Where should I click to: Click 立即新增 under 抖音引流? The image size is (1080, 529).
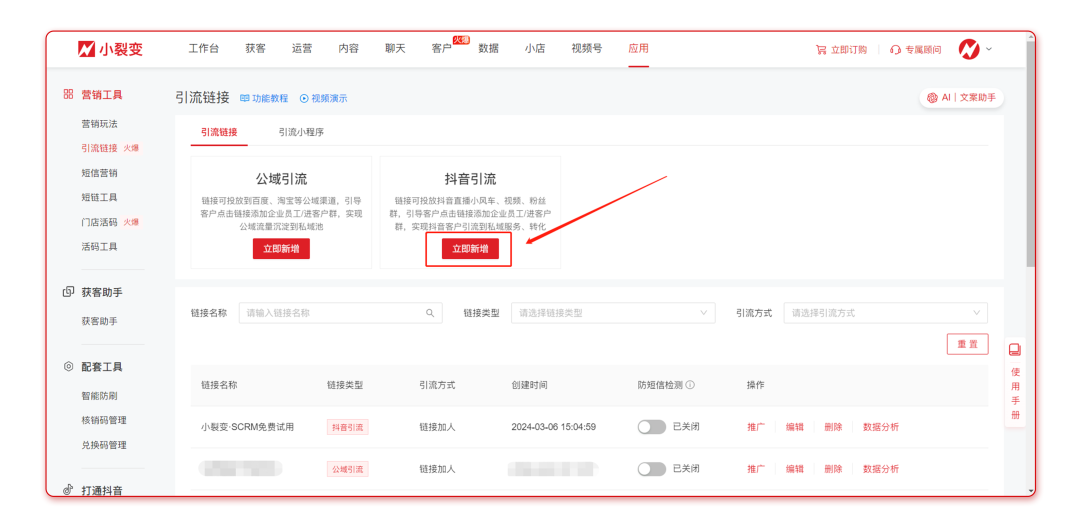470,249
